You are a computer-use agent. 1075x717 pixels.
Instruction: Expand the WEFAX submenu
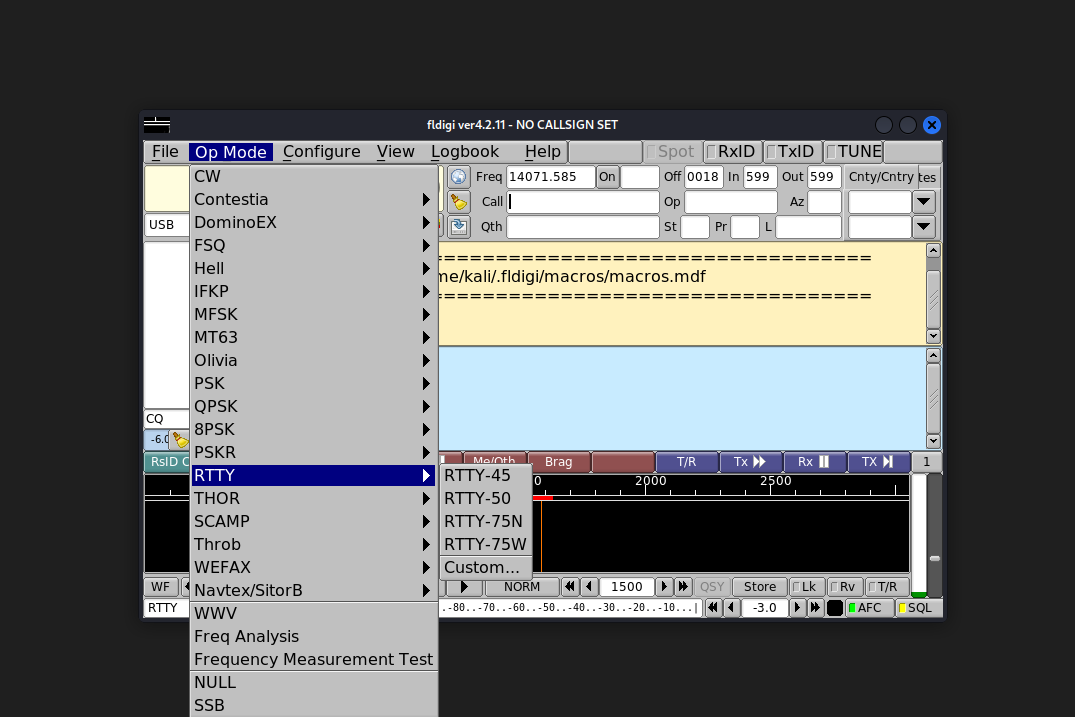(314, 568)
